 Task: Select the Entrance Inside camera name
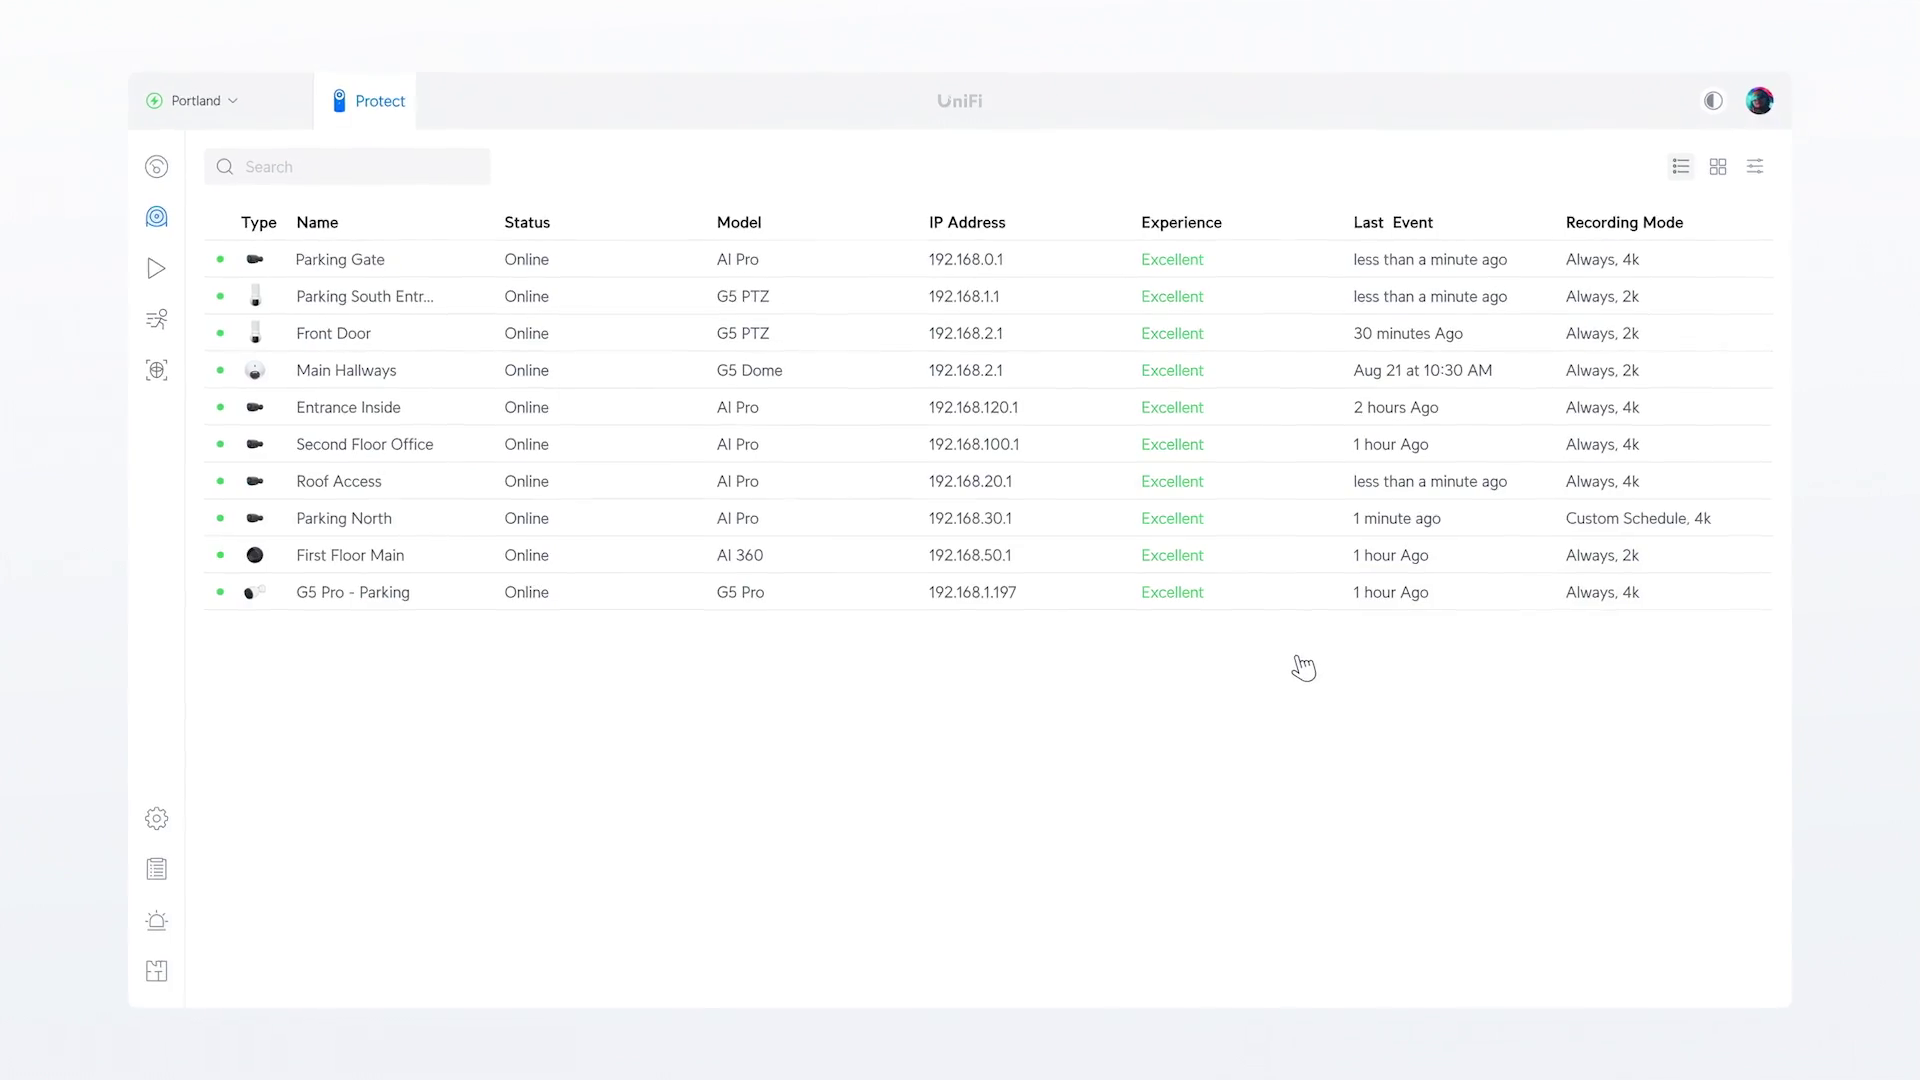(x=348, y=407)
